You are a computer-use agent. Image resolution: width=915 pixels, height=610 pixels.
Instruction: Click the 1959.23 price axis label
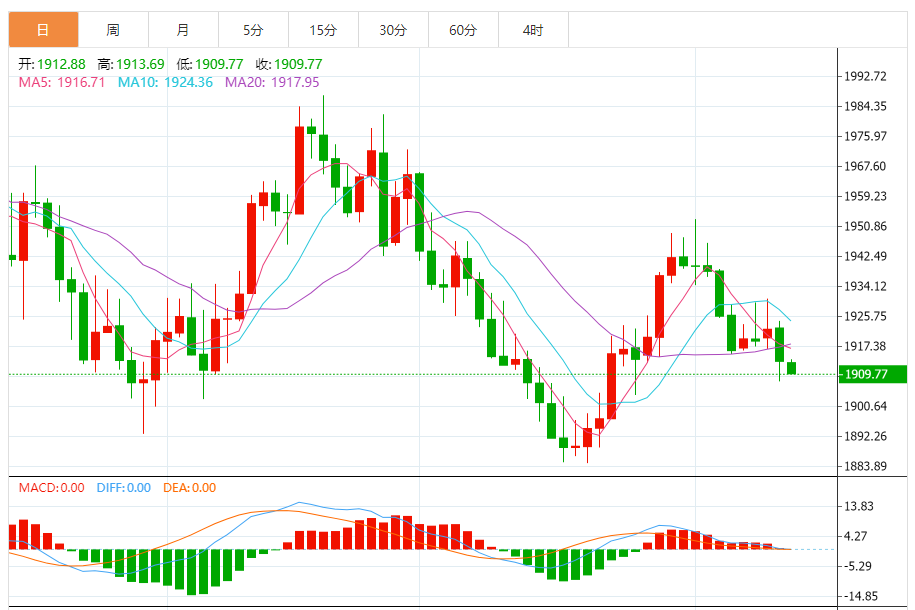click(865, 196)
